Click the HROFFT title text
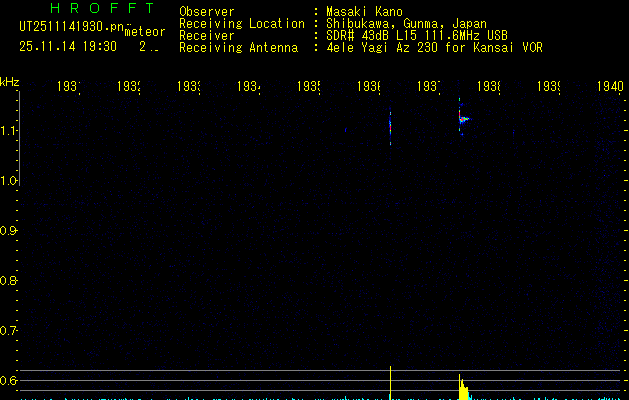The width and height of the screenshot is (629, 400). [x=103, y=8]
